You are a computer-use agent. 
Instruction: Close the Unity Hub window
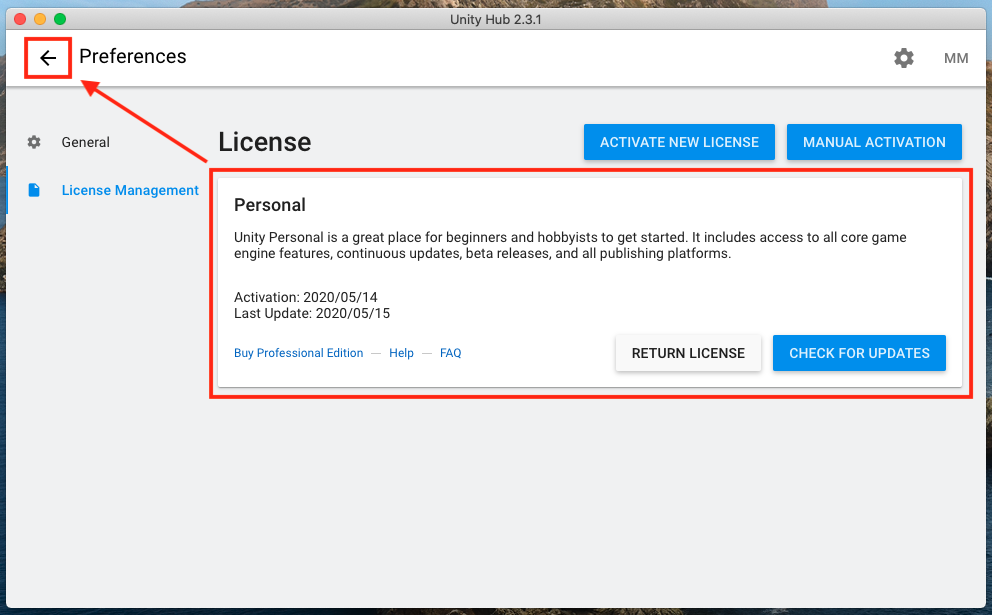[x=20, y=19]
